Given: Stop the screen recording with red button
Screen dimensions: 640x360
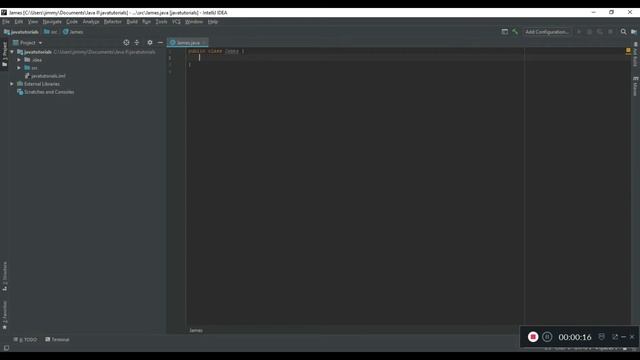Looking at the screenshot, I should tap(533, 337).
